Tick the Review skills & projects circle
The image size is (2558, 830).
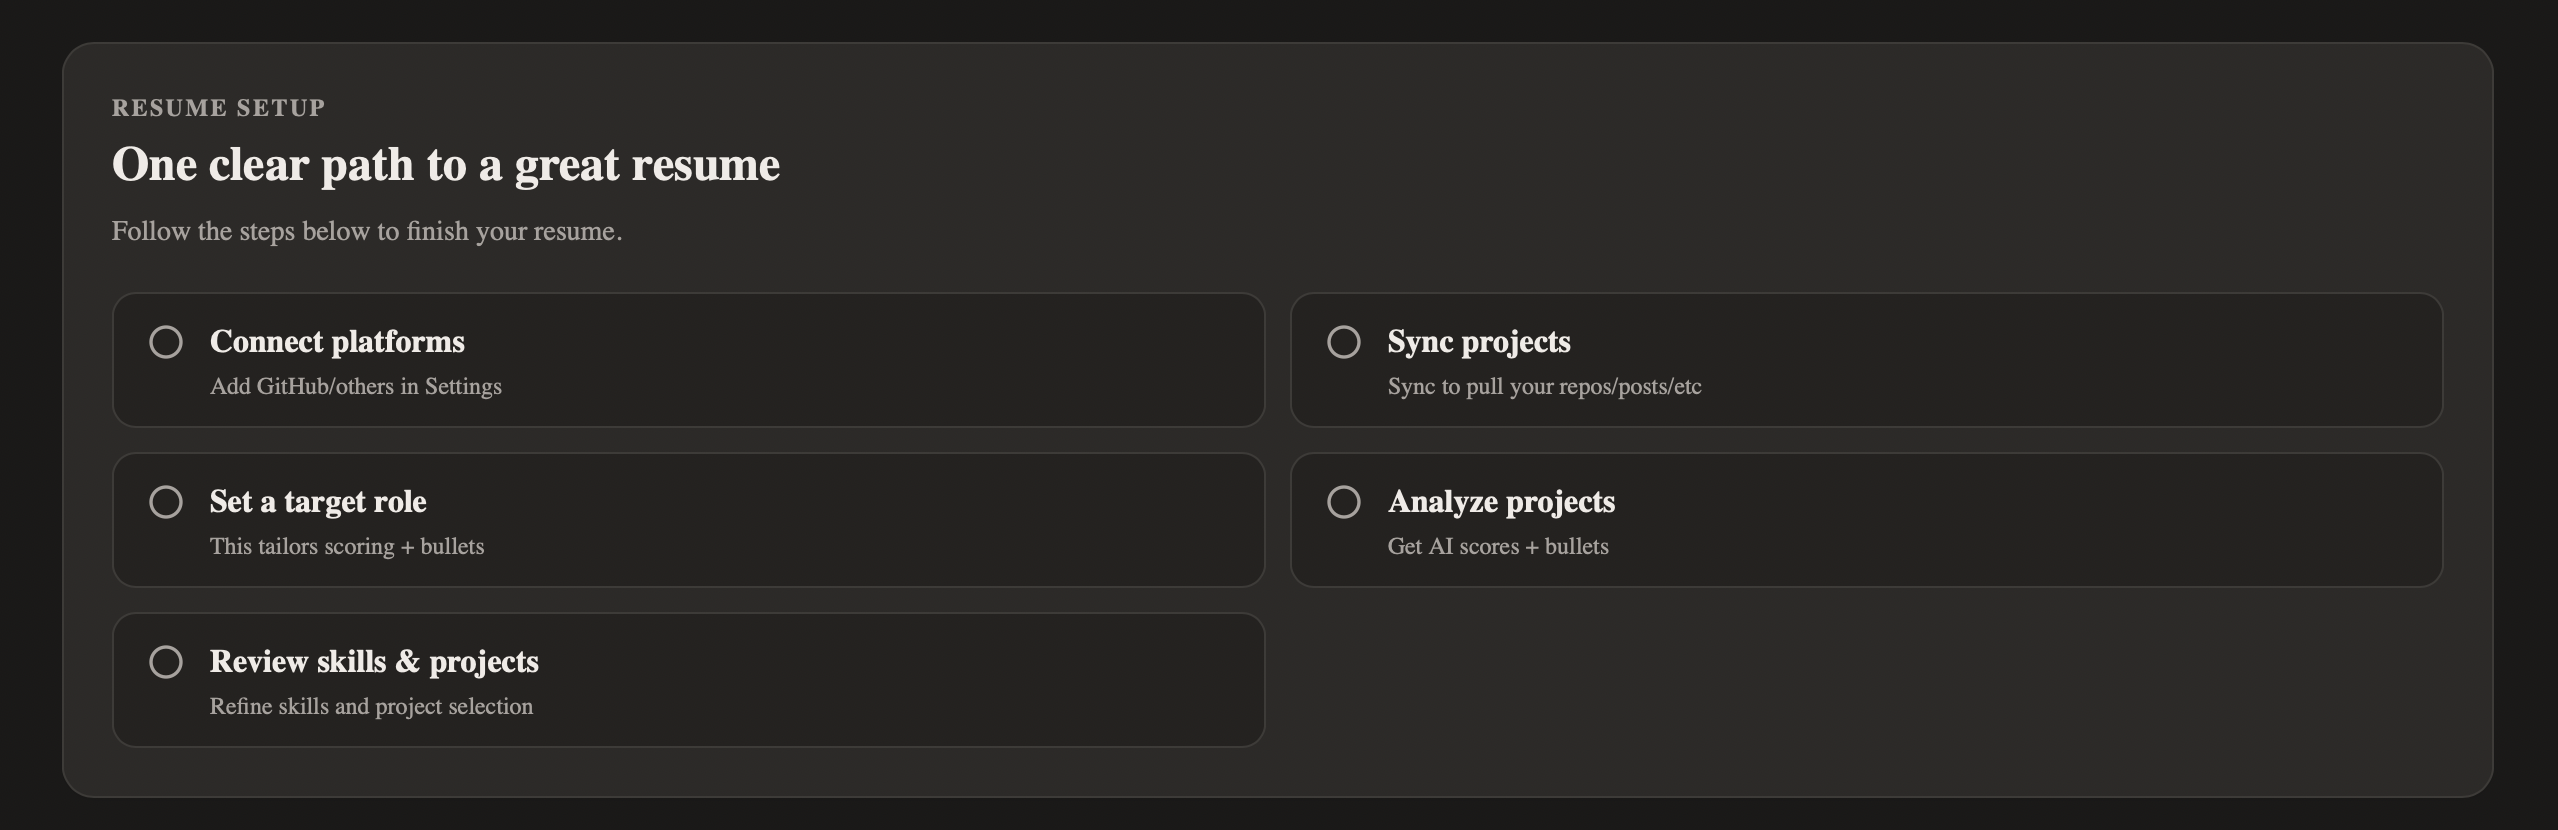point(167,661)
